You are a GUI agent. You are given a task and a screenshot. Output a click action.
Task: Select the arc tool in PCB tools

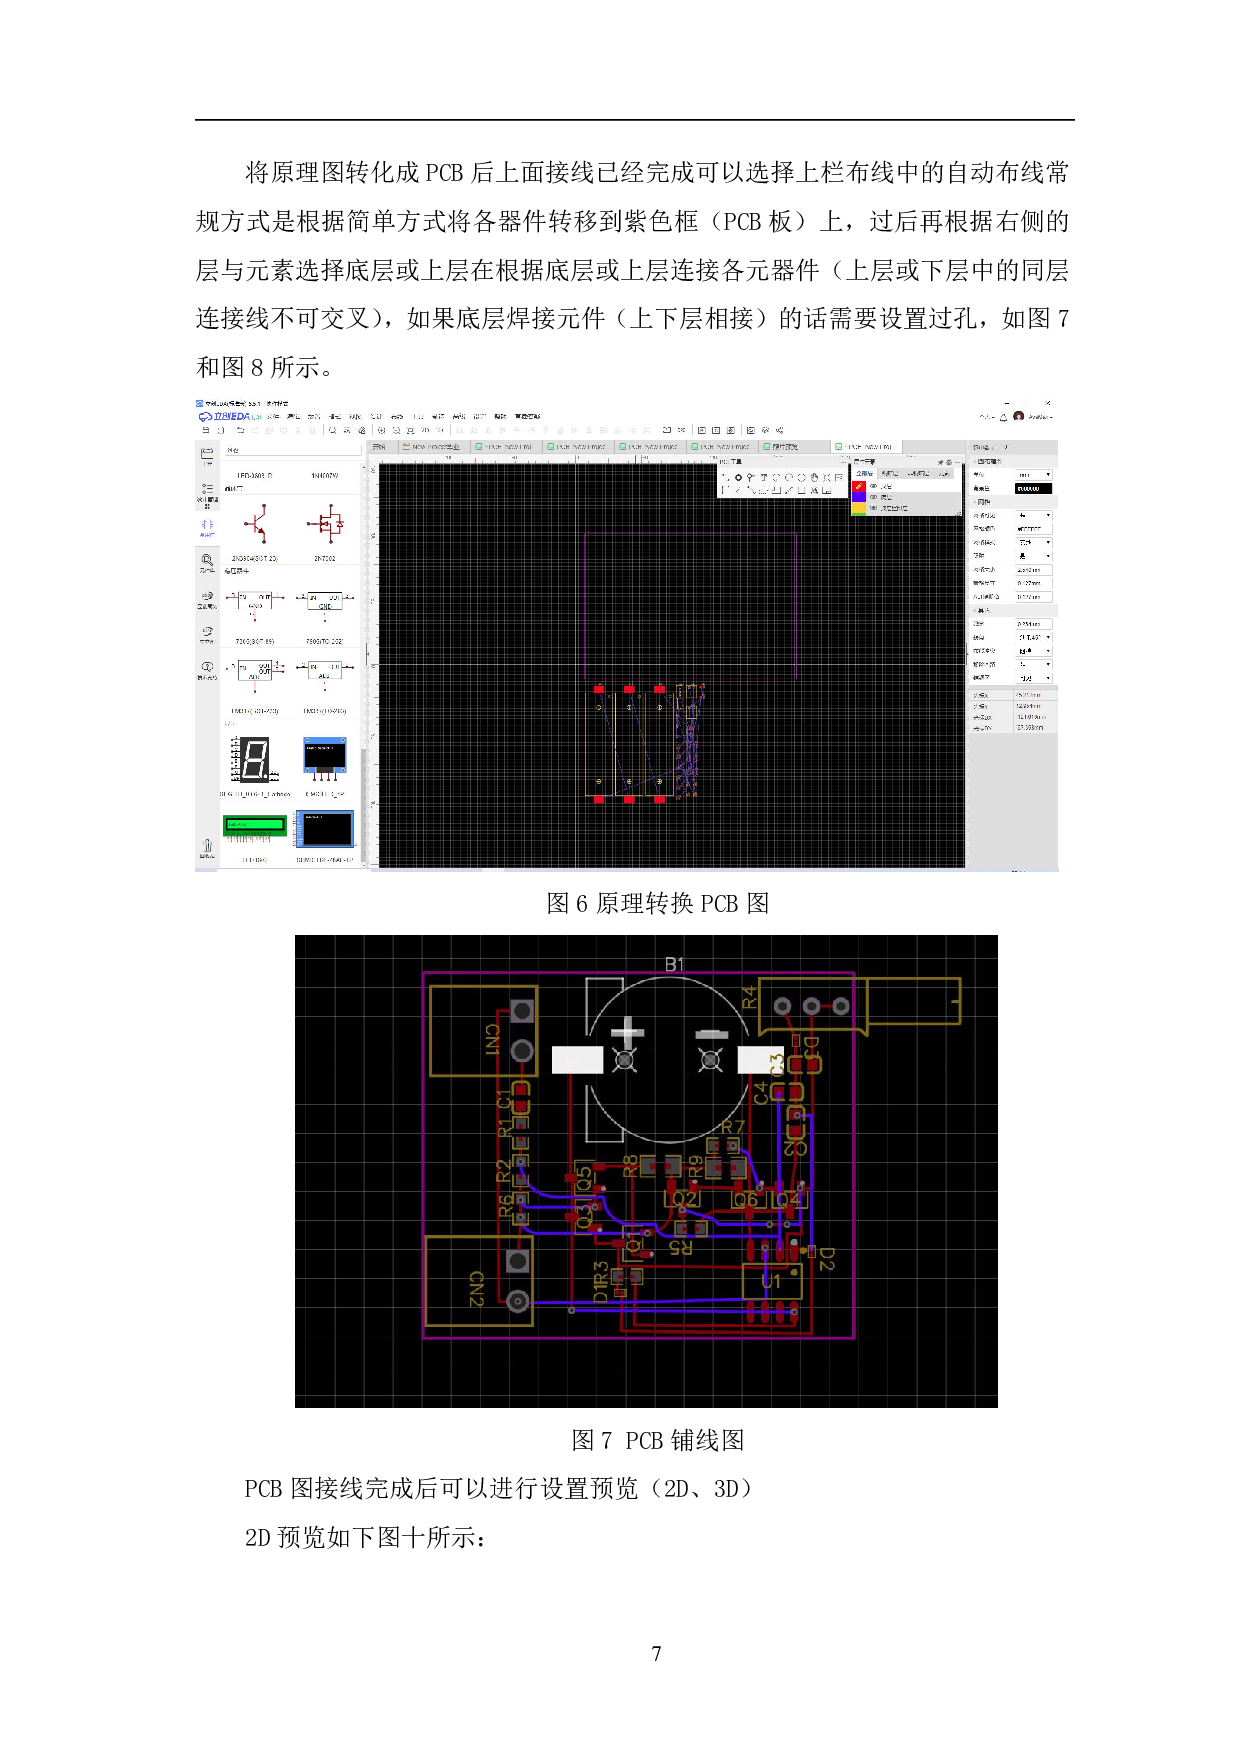pyautogui.click(x=776, y=477)
